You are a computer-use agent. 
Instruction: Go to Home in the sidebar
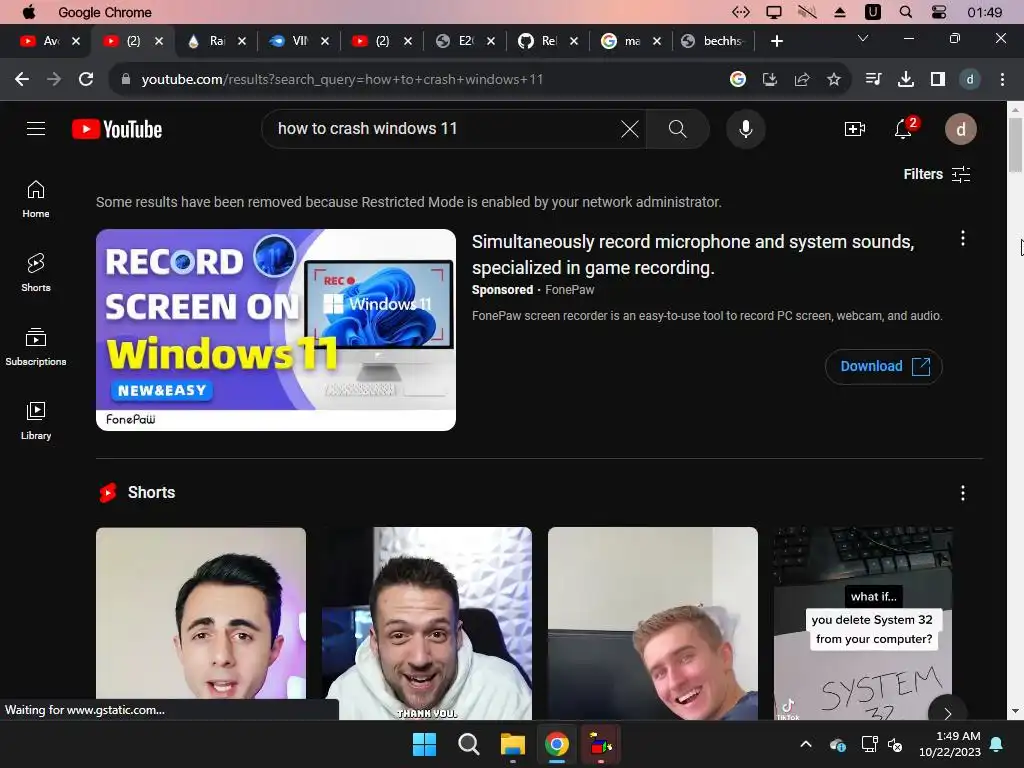point(36,199)
